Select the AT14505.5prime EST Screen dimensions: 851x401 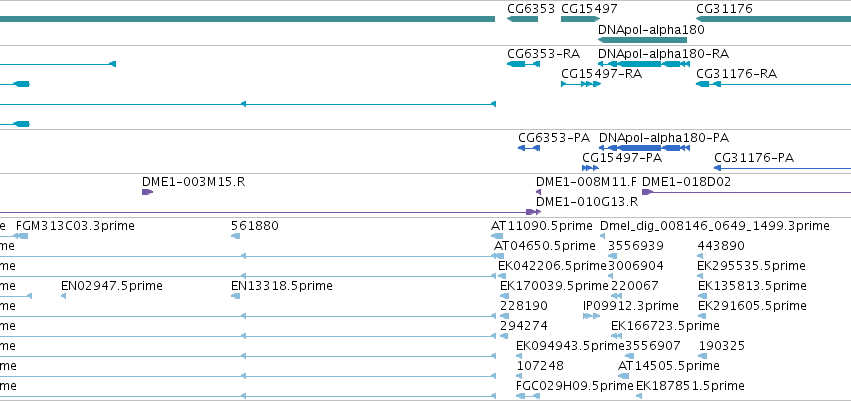tap(624, 376)
